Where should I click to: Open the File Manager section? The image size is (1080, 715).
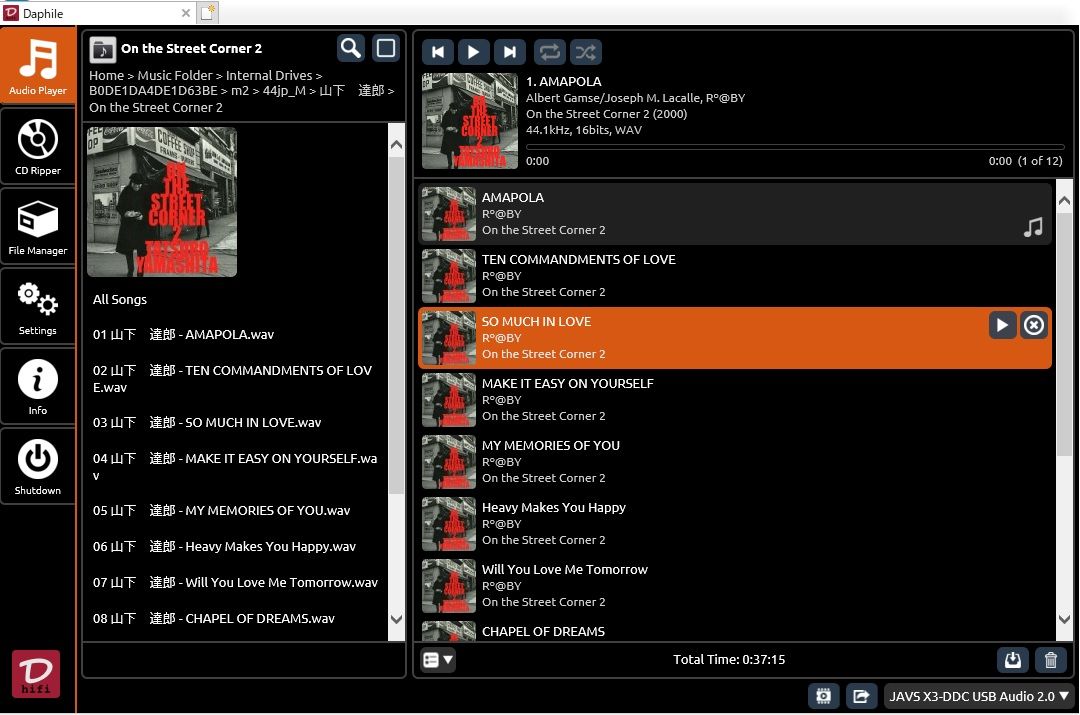tap(38, 226)
